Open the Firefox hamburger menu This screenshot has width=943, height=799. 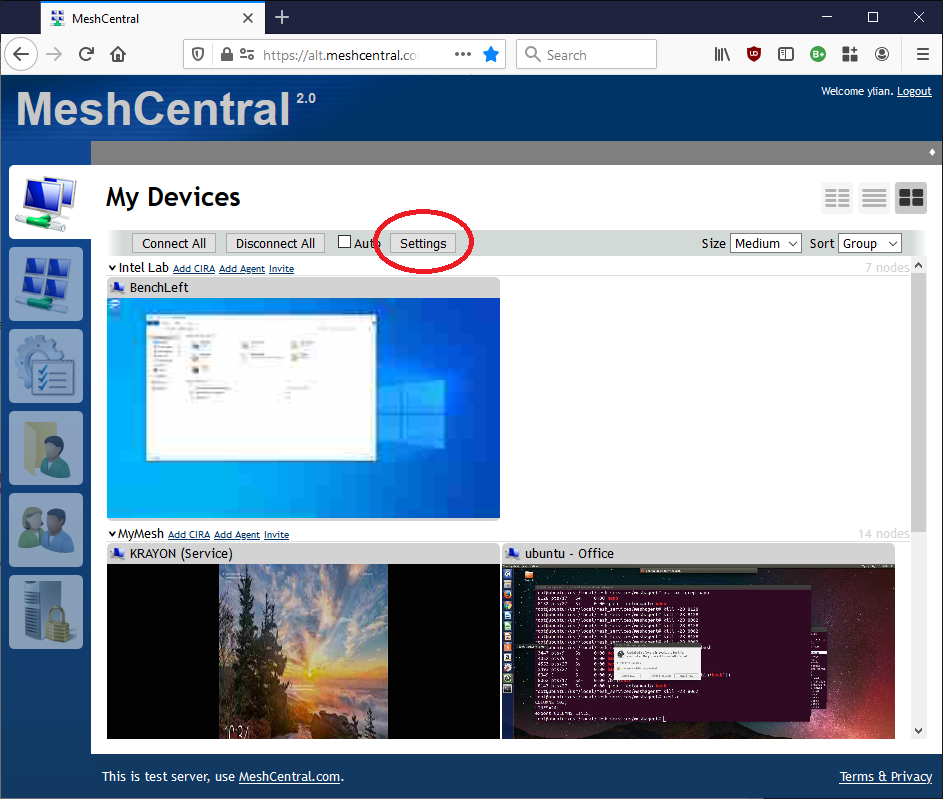click(x=922, y=54)
